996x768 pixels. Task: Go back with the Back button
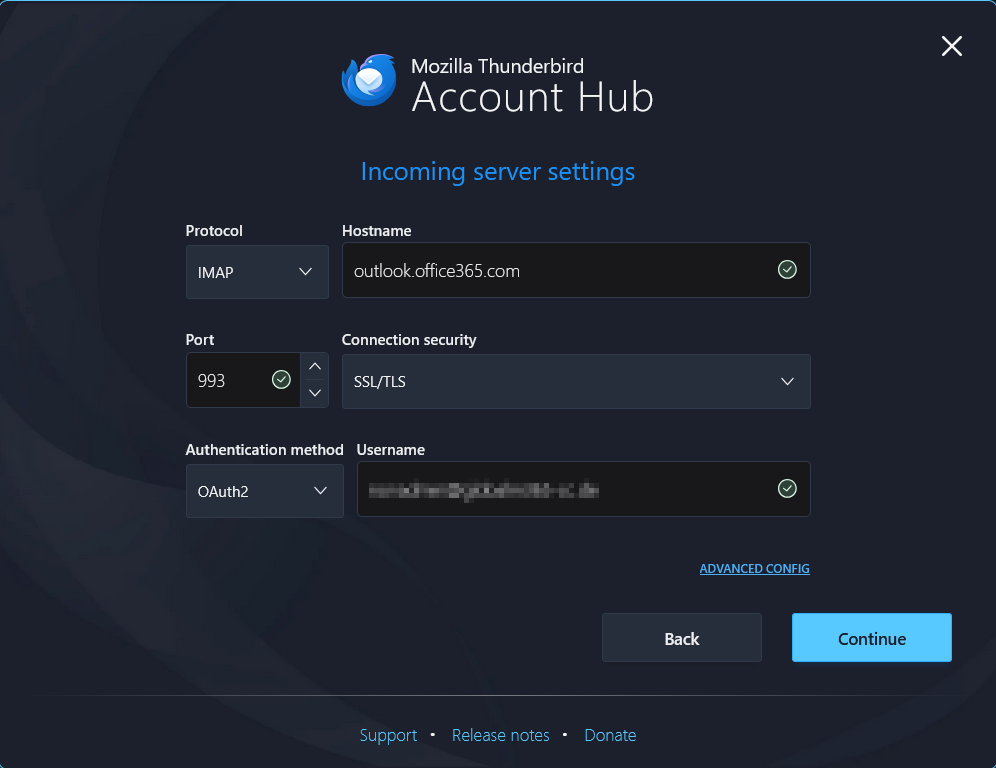[682, 638]
